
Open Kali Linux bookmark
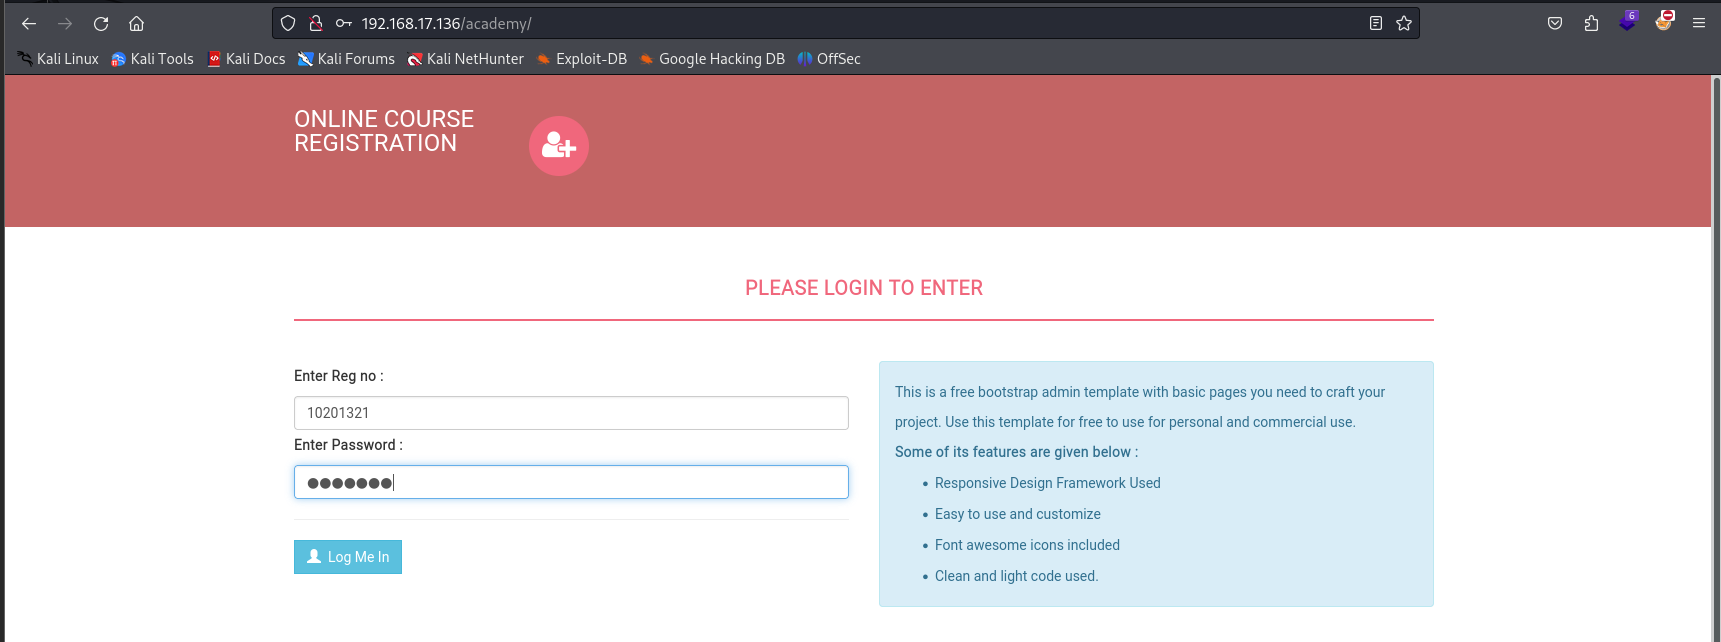pyautogui.click(x=58, y=59)
